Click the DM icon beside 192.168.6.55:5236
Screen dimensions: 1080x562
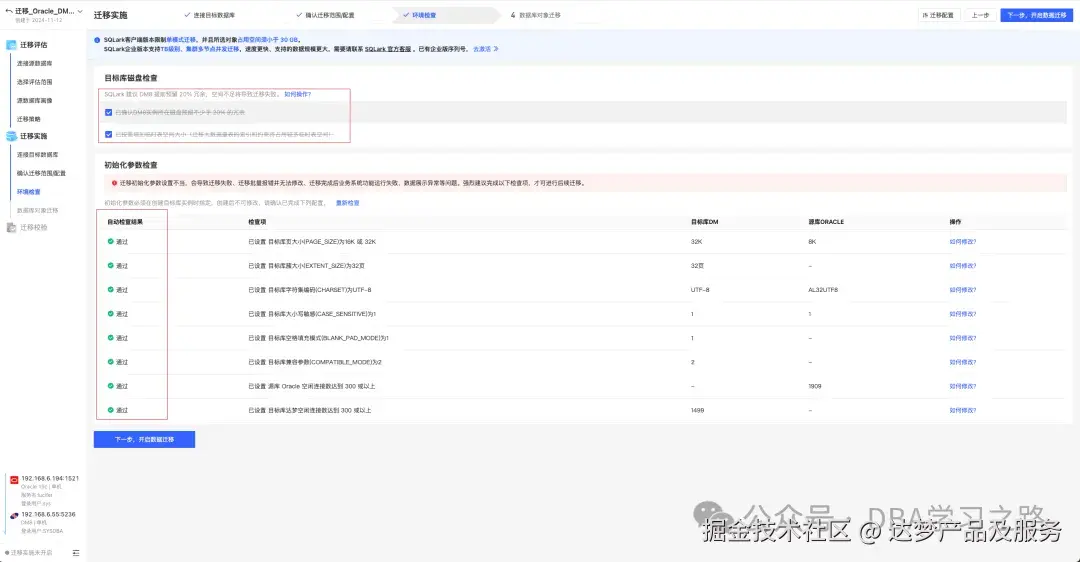click(14, 516)
